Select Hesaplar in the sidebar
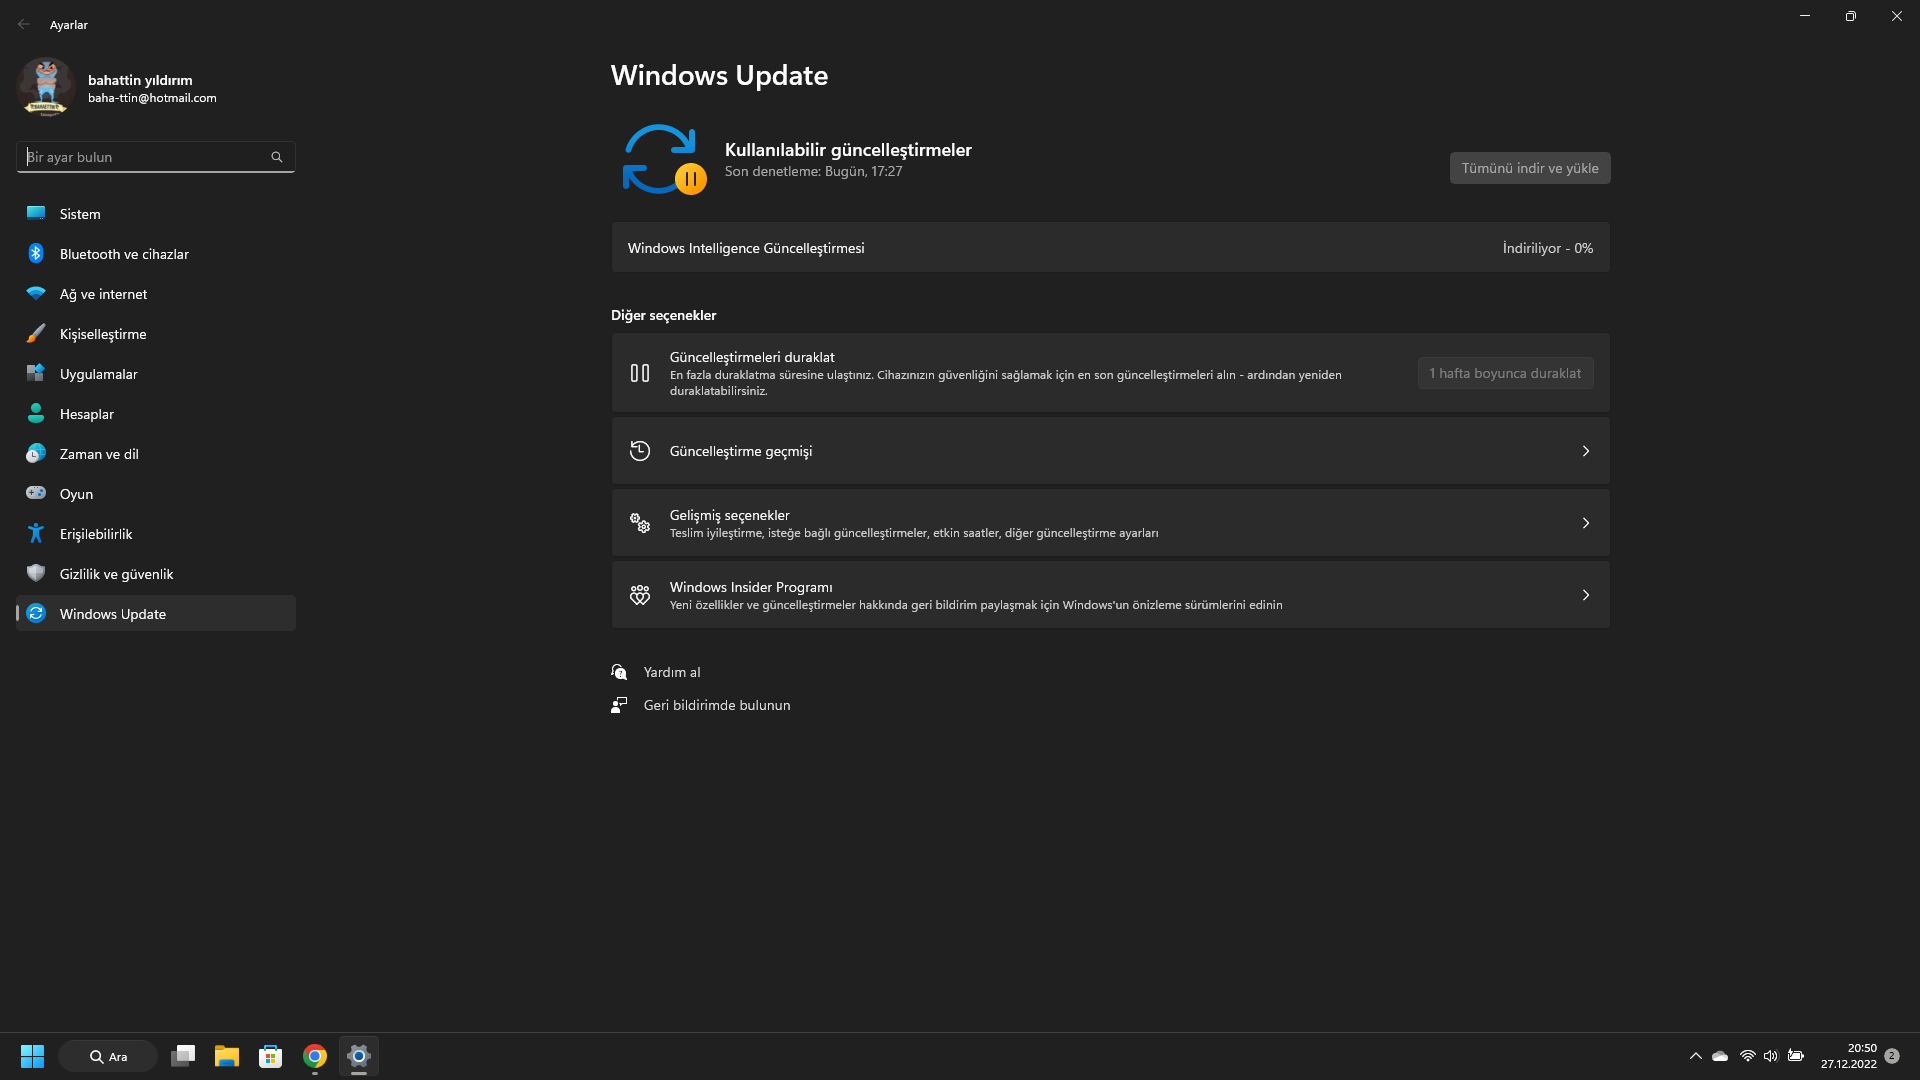The image size is (1920, 1080). point(87,414)
